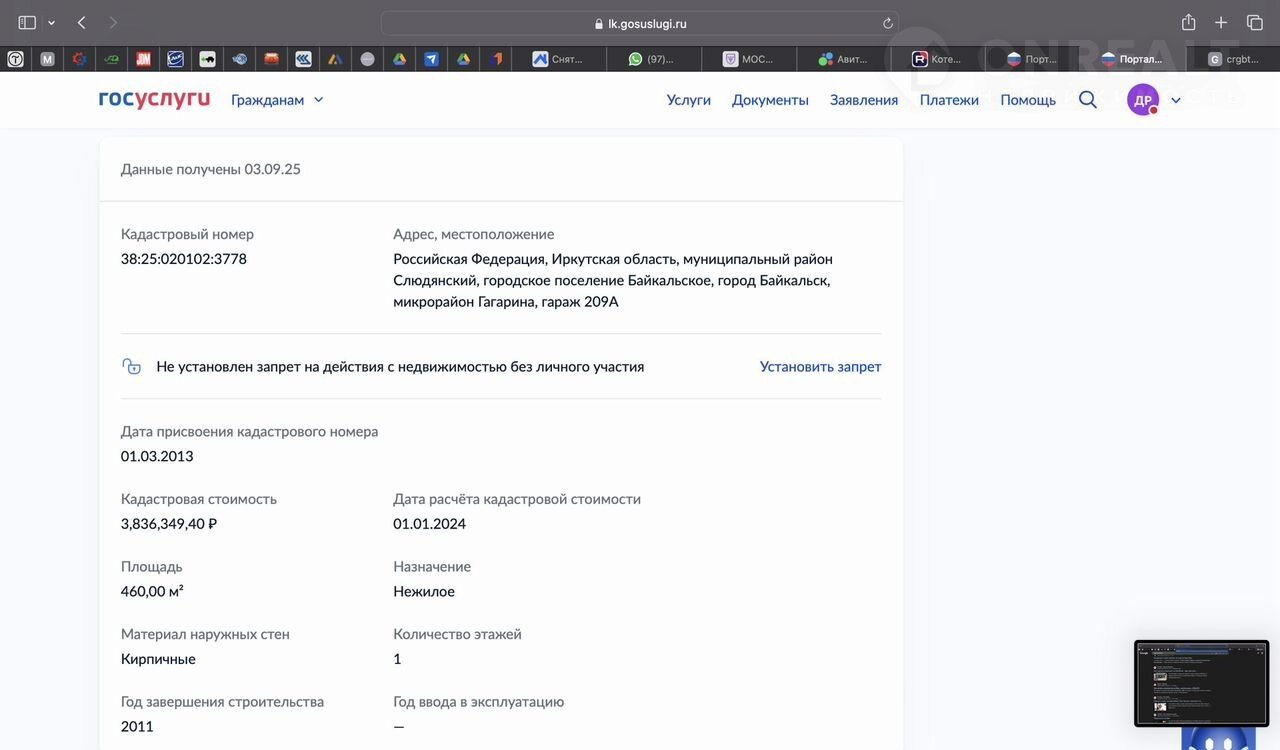The width and height of the screenshot is (1280, 750).
Task: Expand the Гражданам dropdown
Action: (x=277, y=100)
